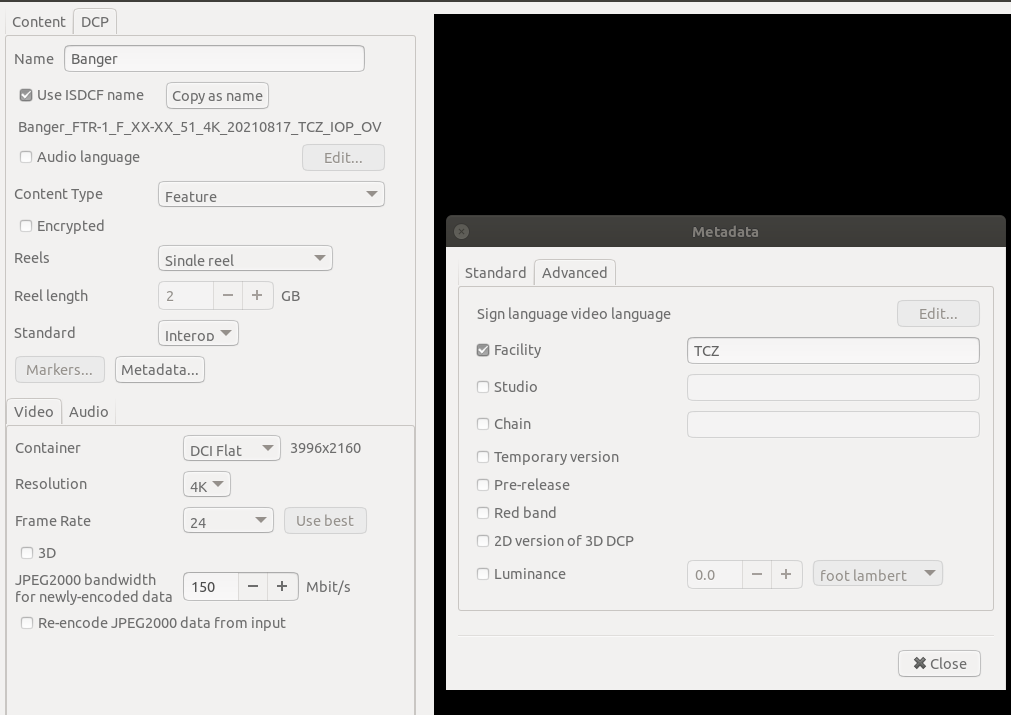Expand the Container DCI Flat dropdown
The height and width of the screenshot is (715, 1011).
tap(231, 449)
